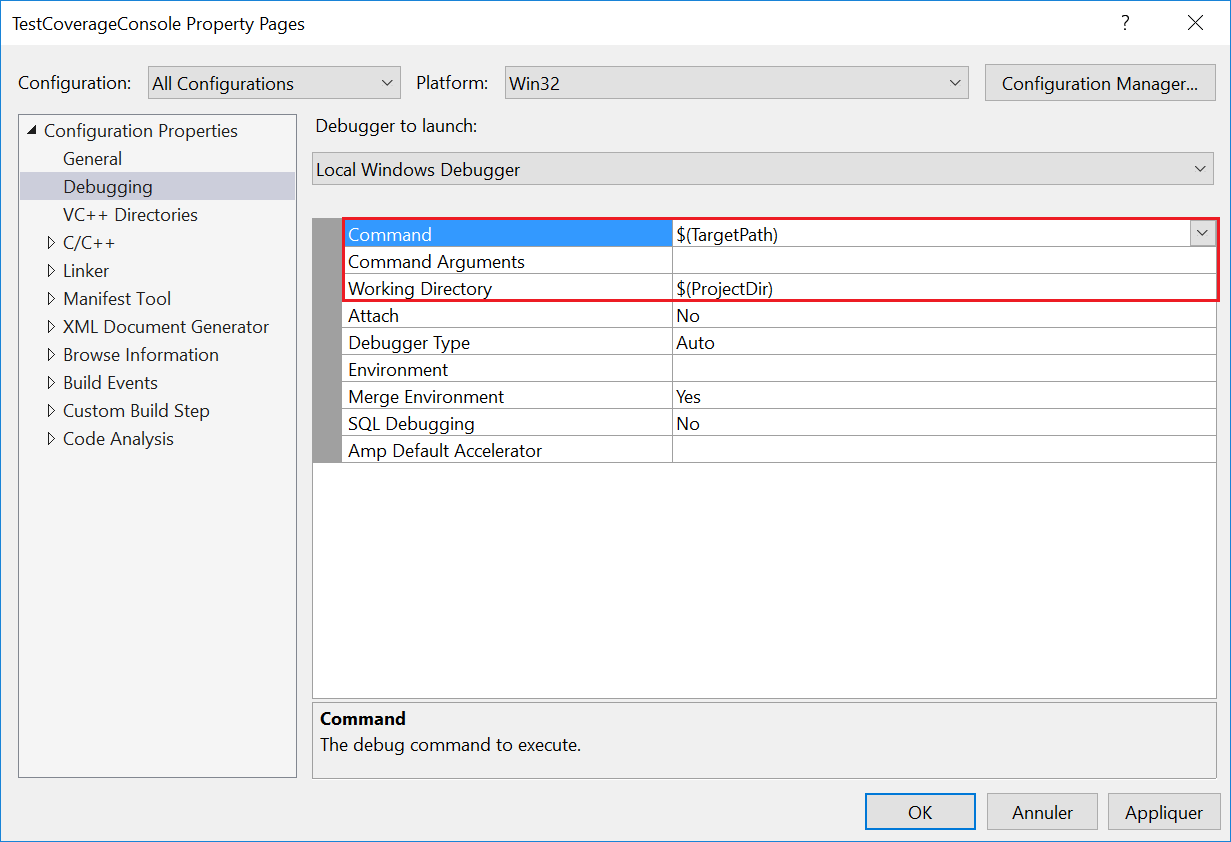This screenshot has width=1231, height=842.
Task: Select the Working Directory property row
Action: (x=420, y=289)
